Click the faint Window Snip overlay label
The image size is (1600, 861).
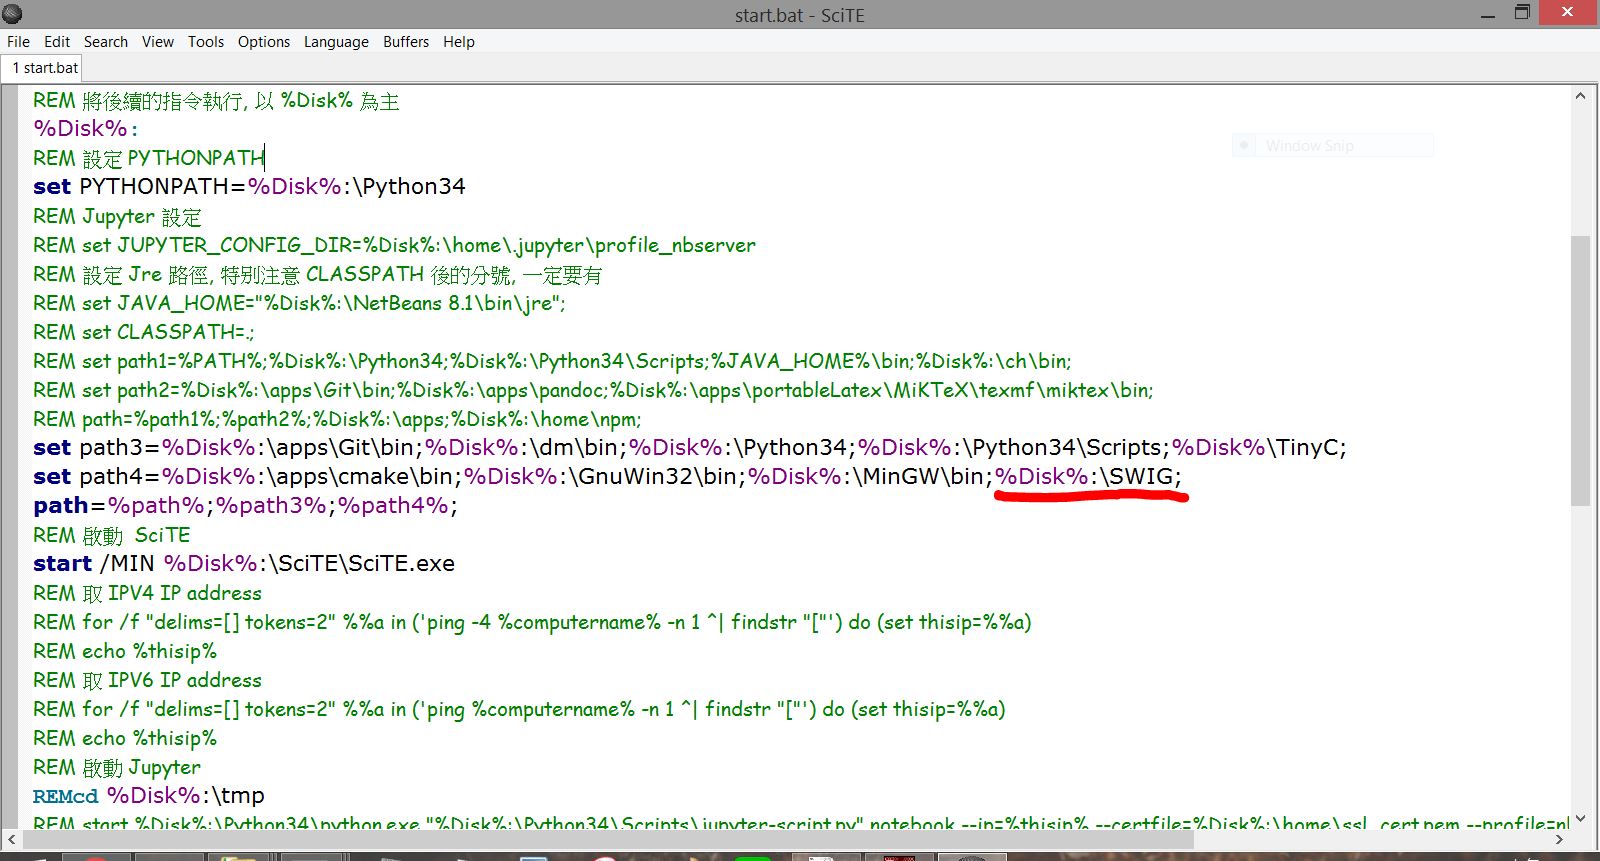(1309, 146)
